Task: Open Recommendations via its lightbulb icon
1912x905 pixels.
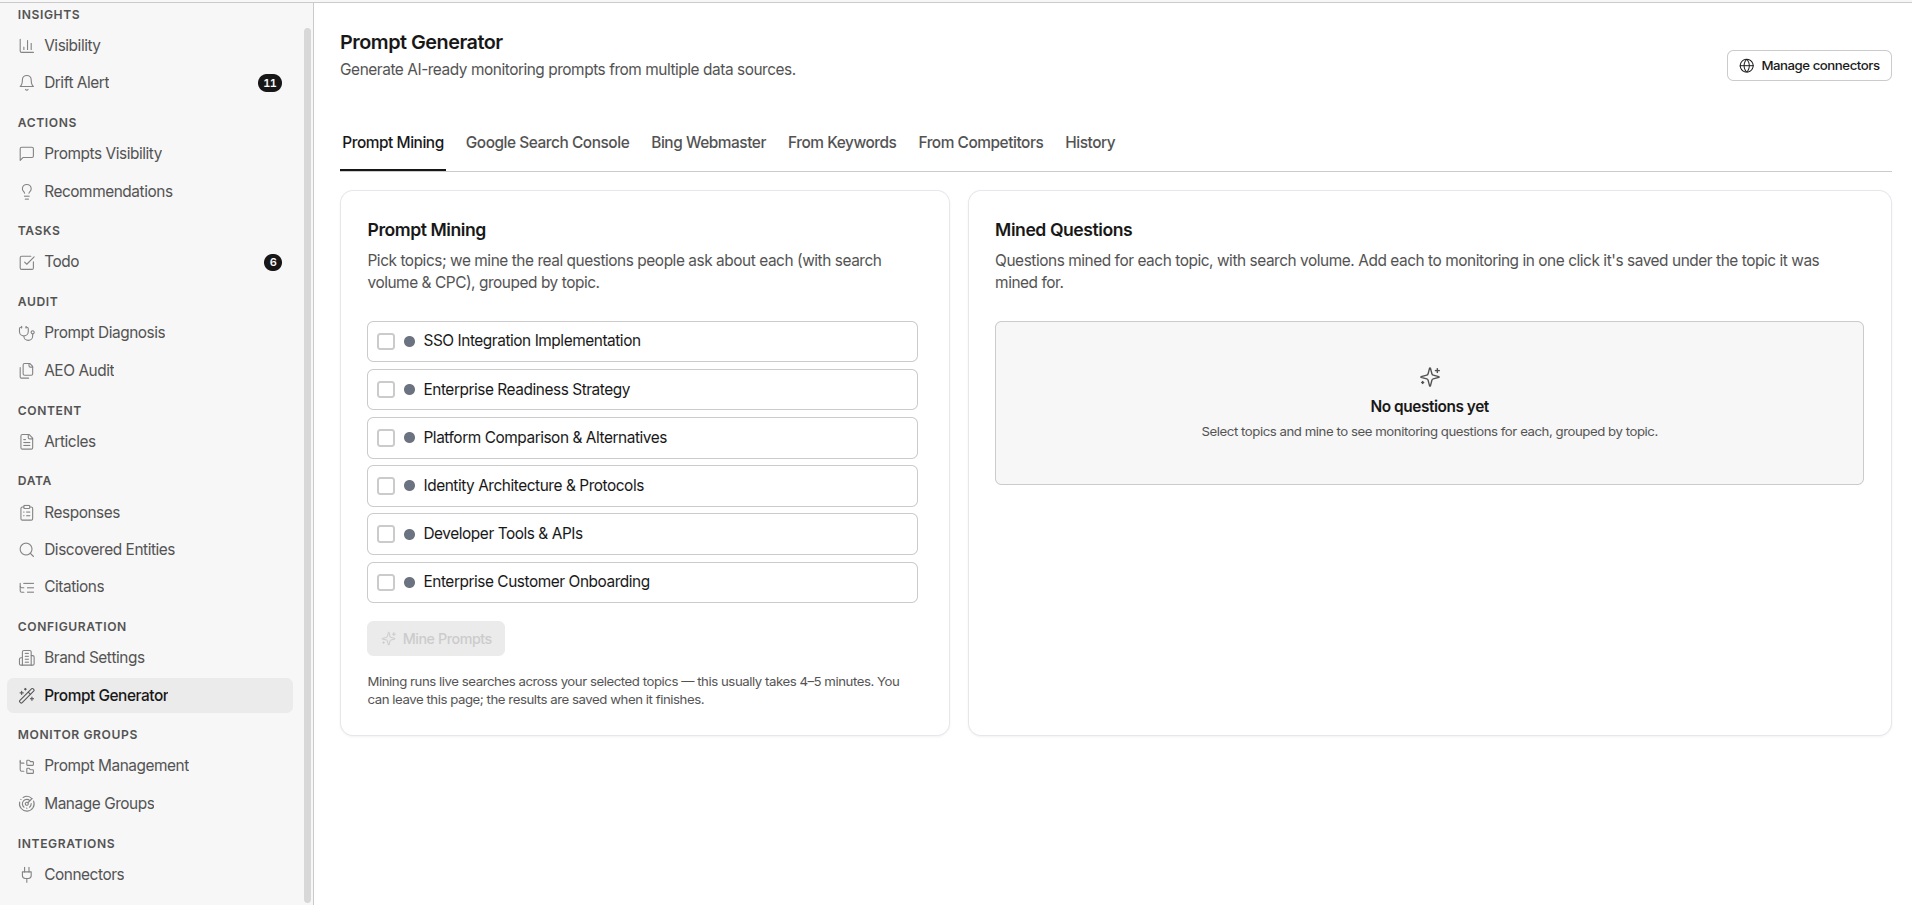Action: point(27,191)
